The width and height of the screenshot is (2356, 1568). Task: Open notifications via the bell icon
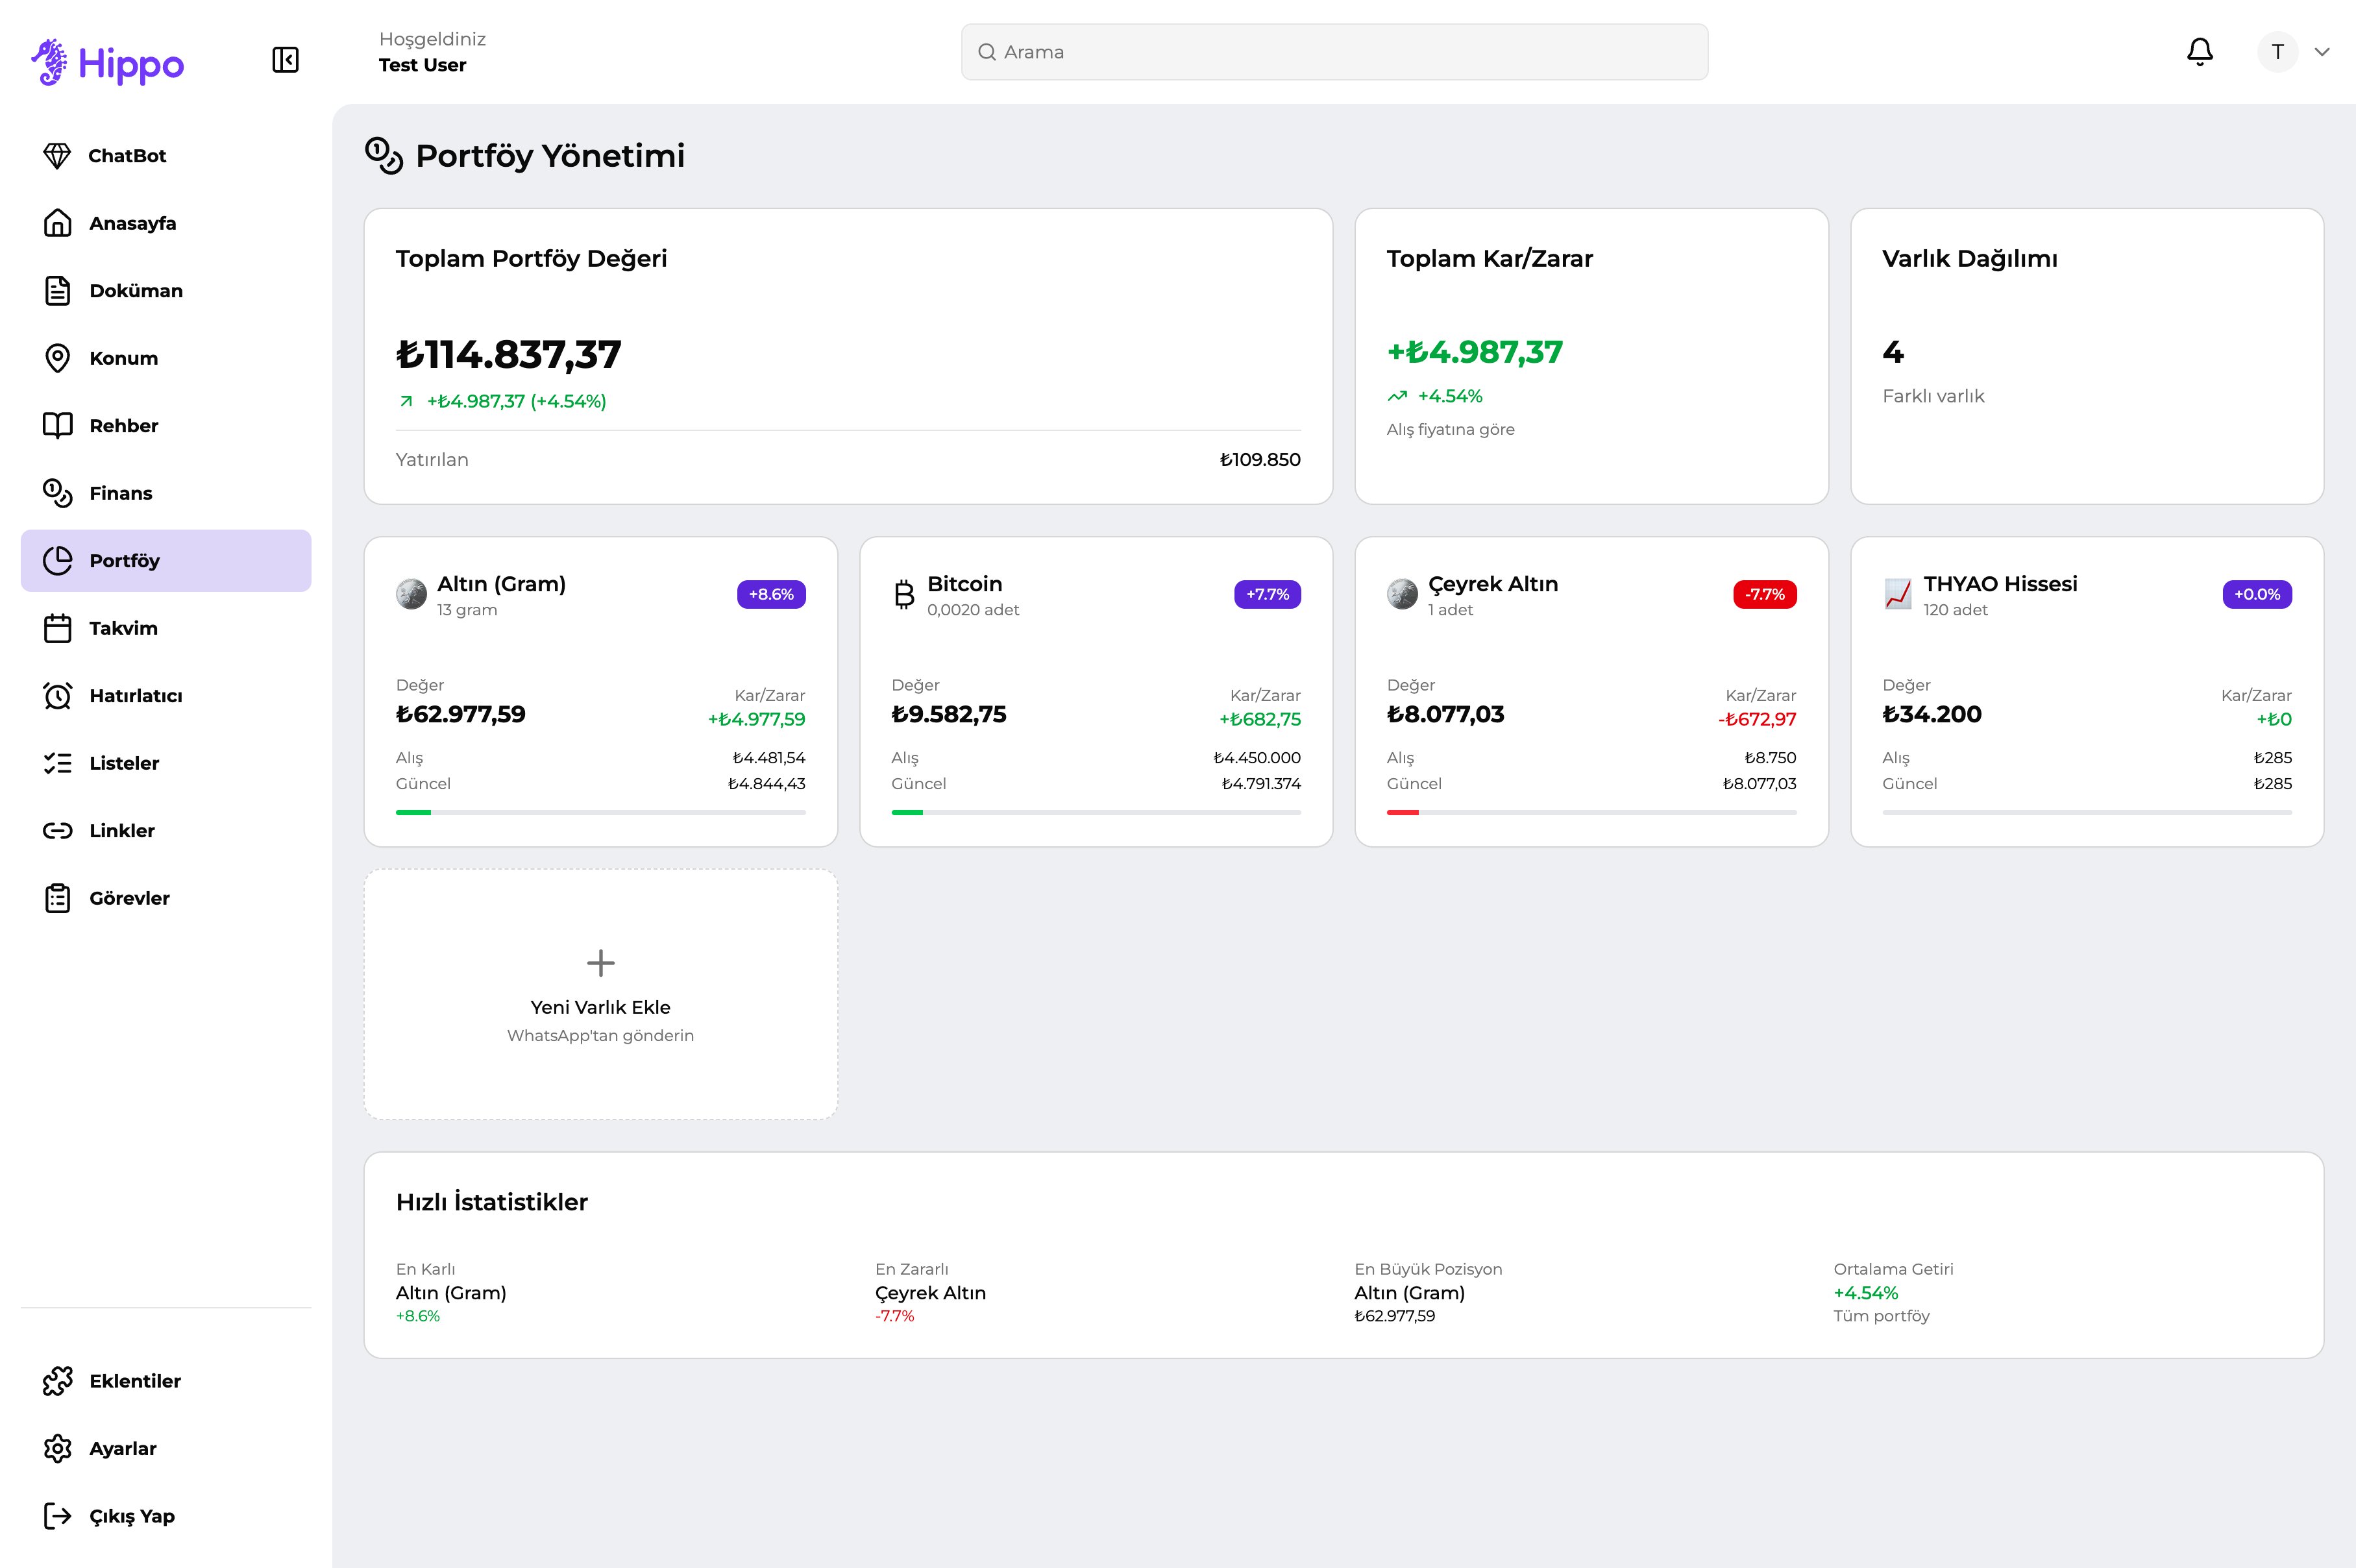pyautogui.click(x=2199, y=52)
